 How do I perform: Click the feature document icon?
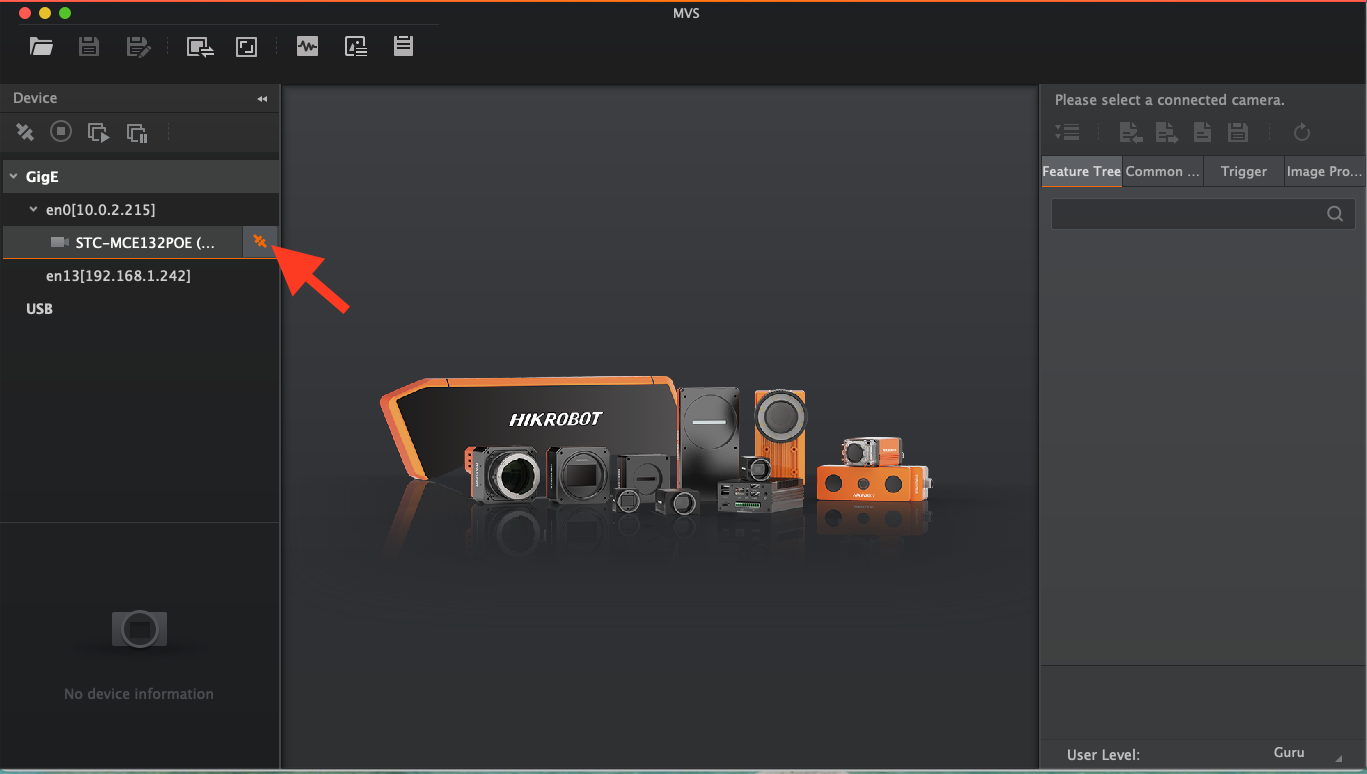pos(1203,132)
